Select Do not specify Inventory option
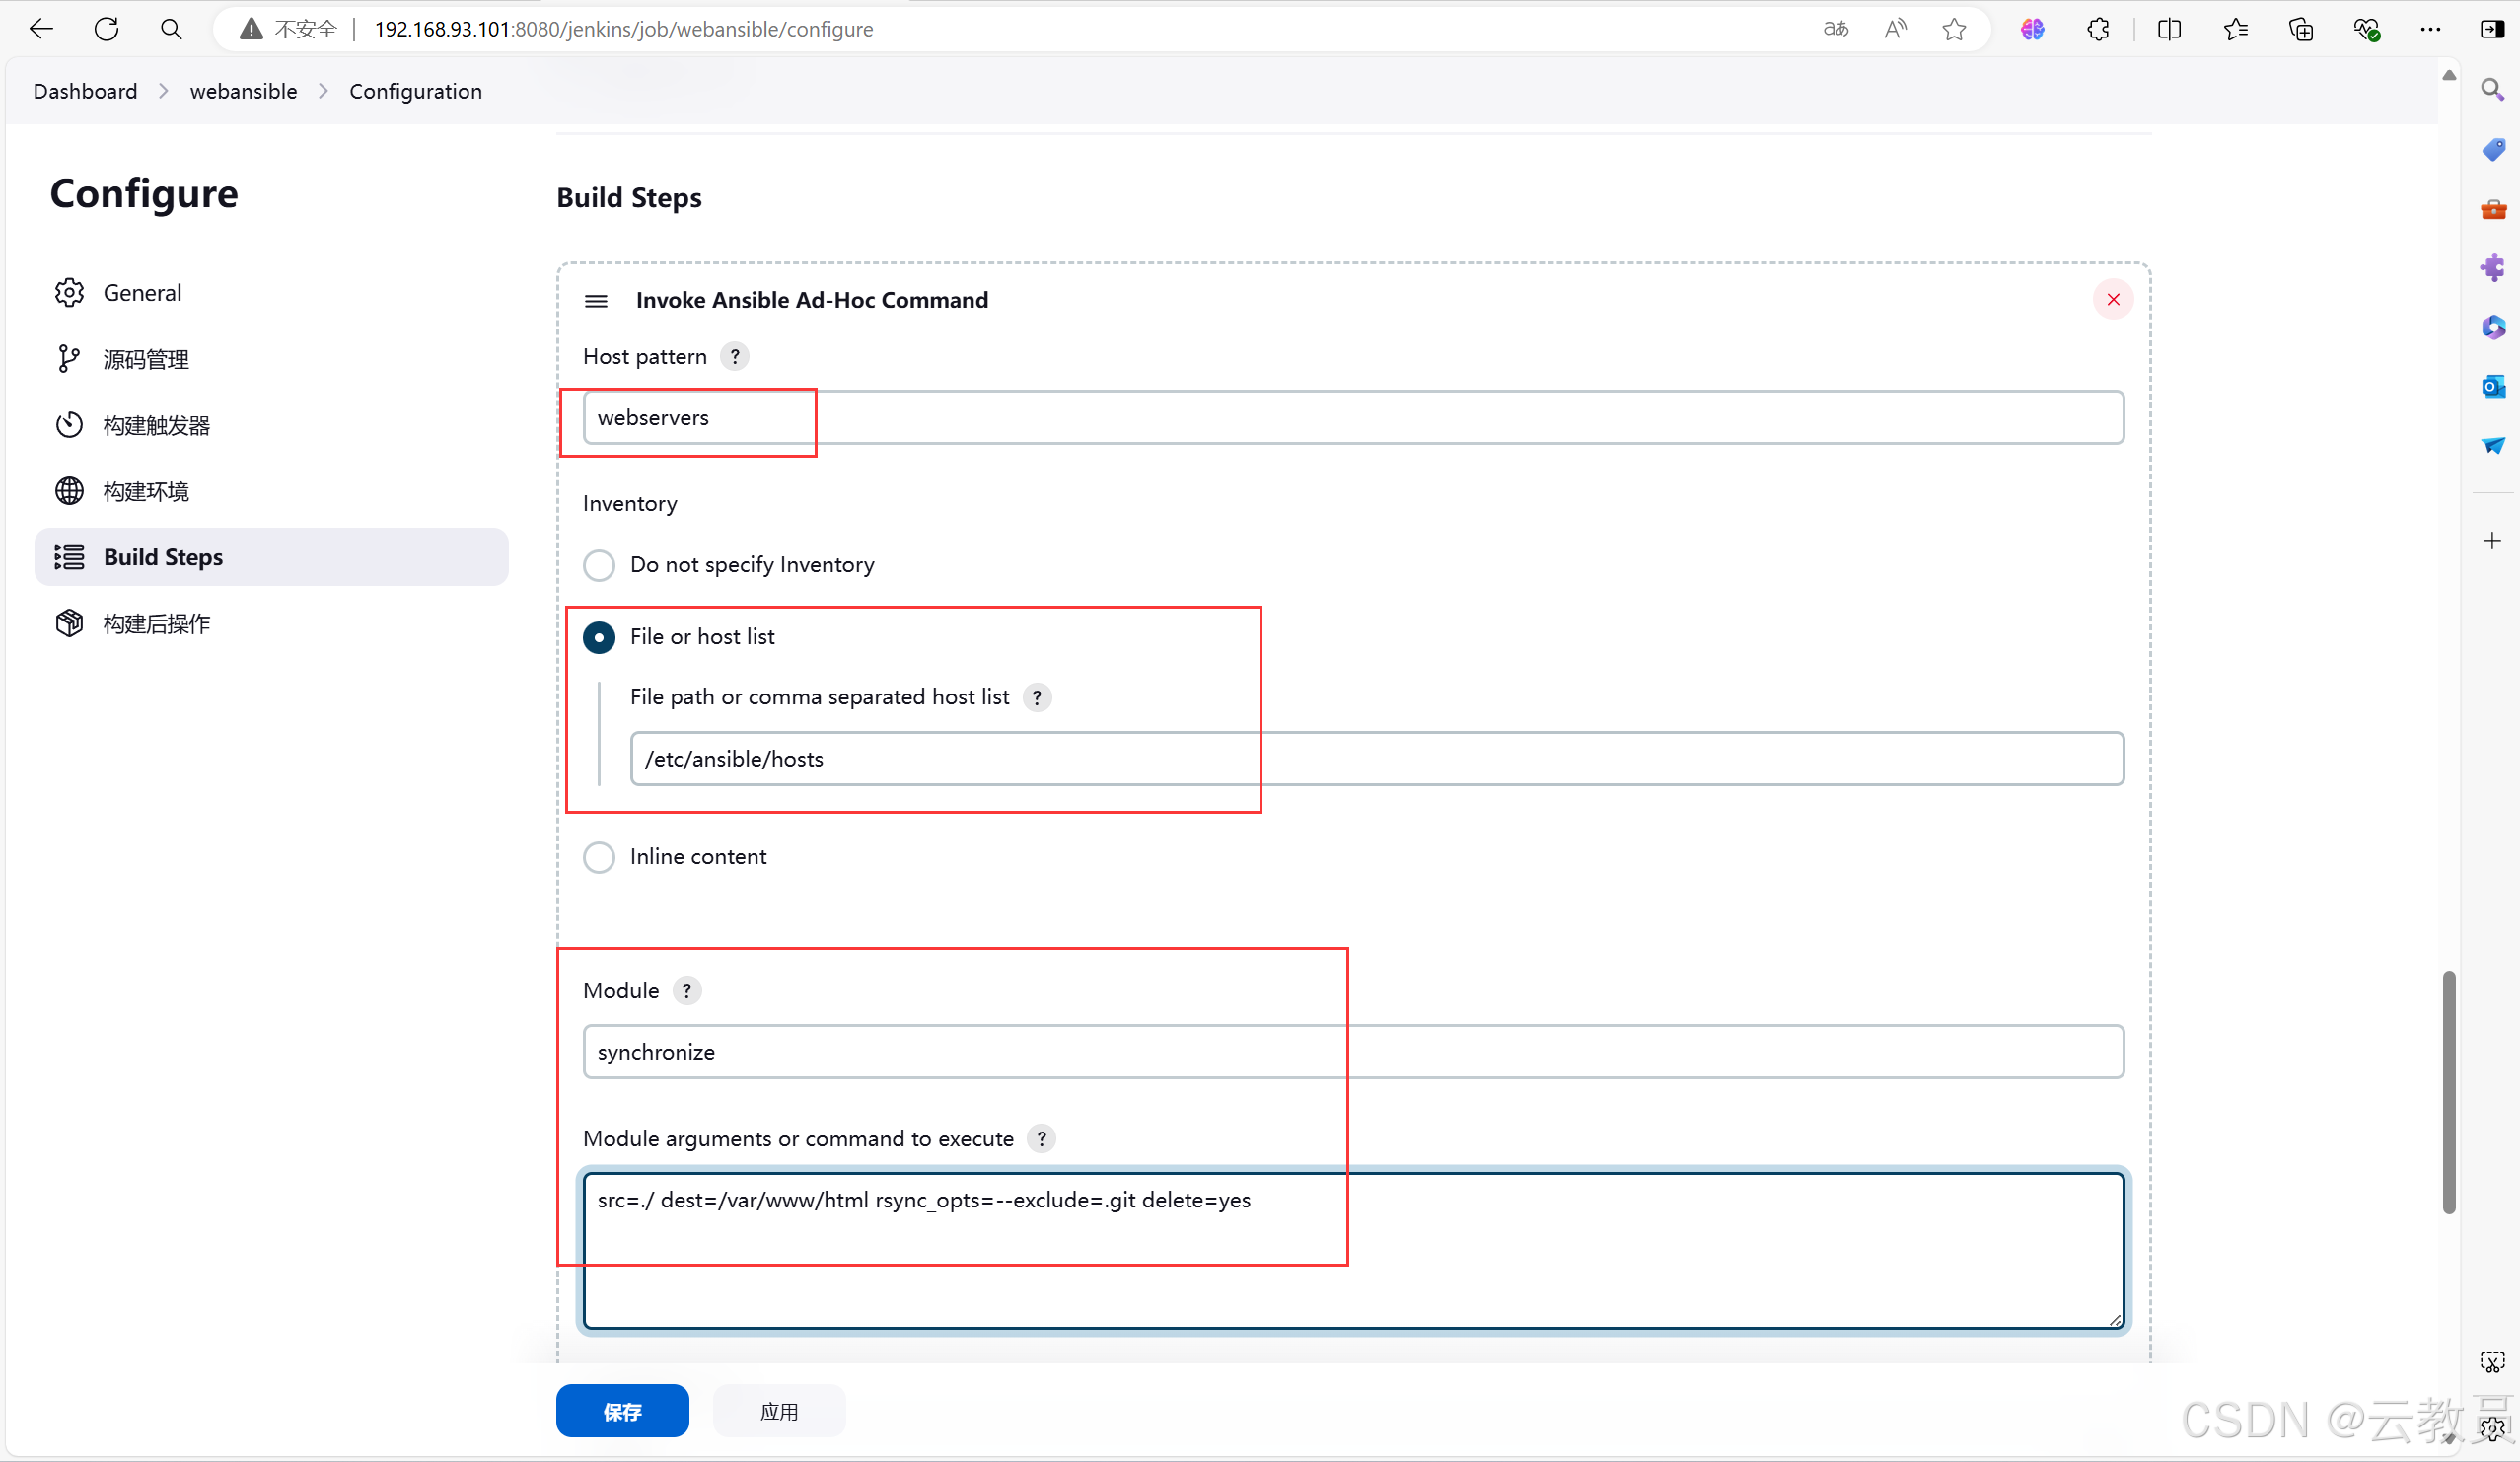The width and height of the screenshot is (2520, 1462). pos(599,565)
